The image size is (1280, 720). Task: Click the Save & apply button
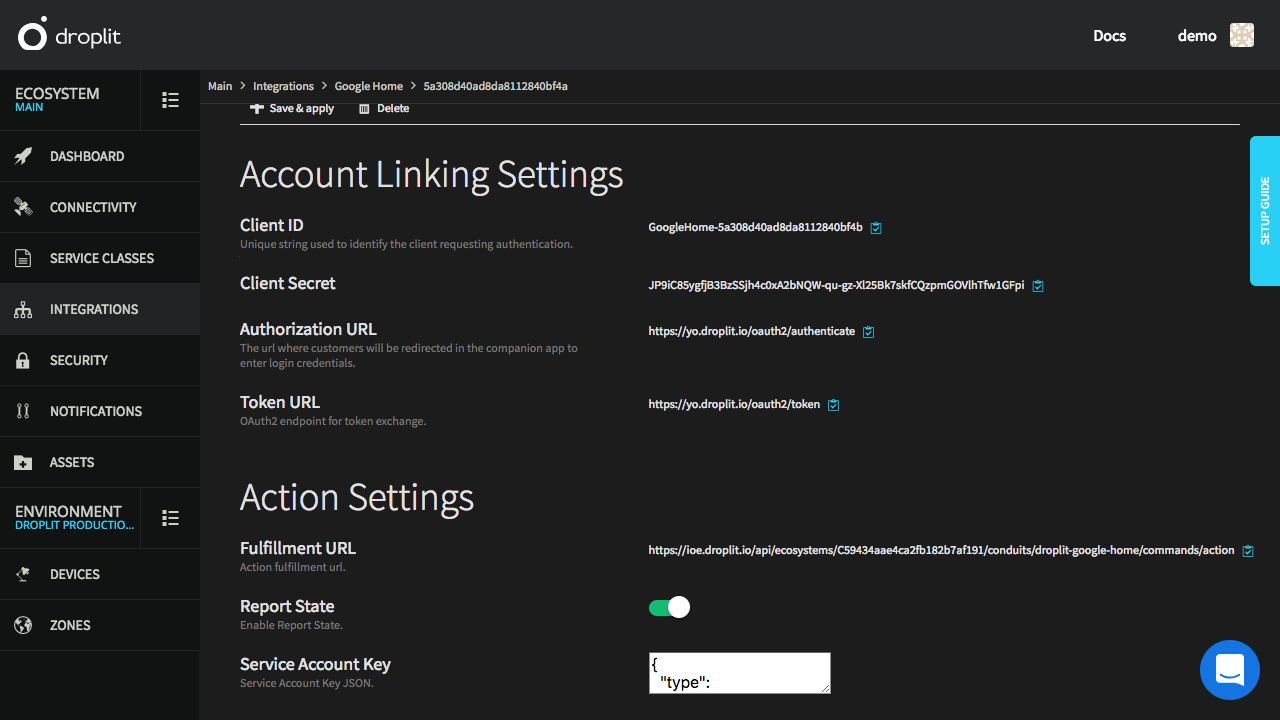coord(292,108)
